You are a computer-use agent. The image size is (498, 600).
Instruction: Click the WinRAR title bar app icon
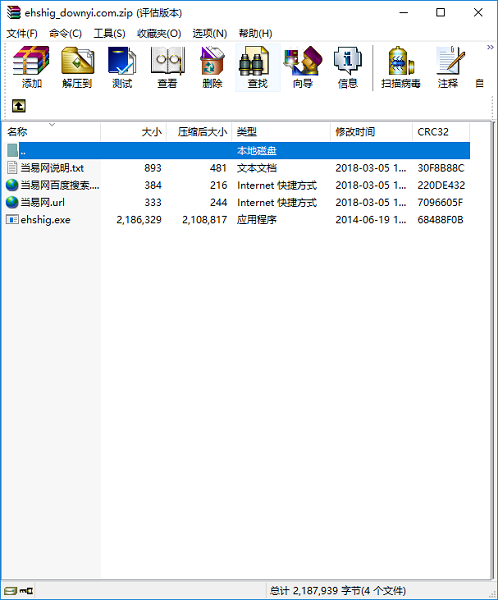click(13, 13)
